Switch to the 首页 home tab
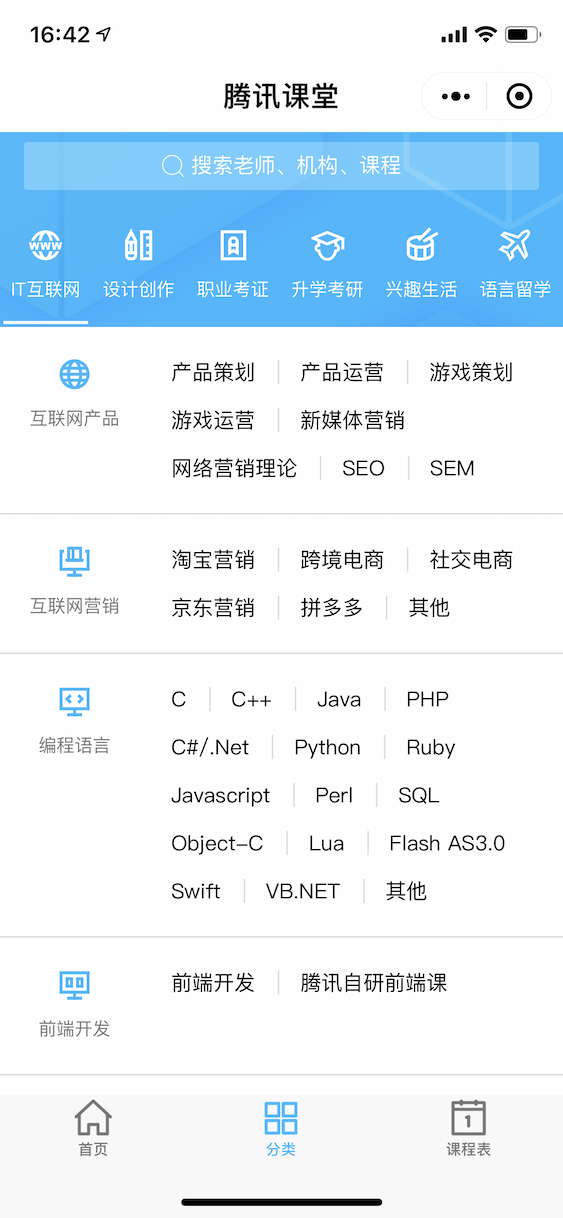 click(93, 1129)
